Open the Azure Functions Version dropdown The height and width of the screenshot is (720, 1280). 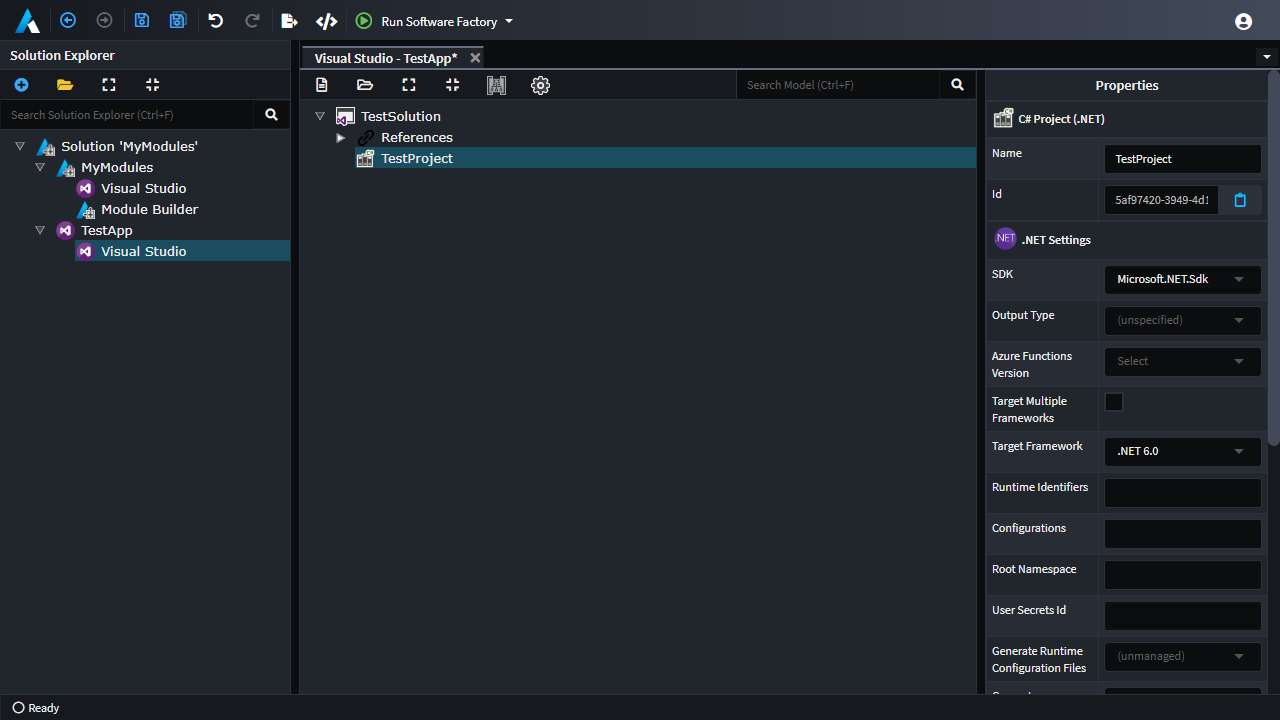1182,361
